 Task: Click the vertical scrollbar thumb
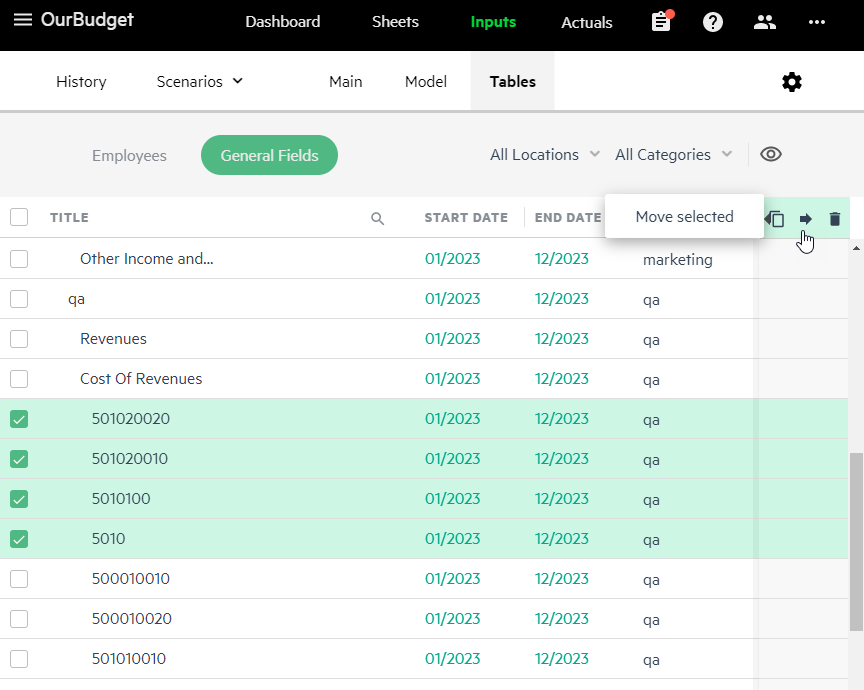pyautogui.click(x=856, y=542)
